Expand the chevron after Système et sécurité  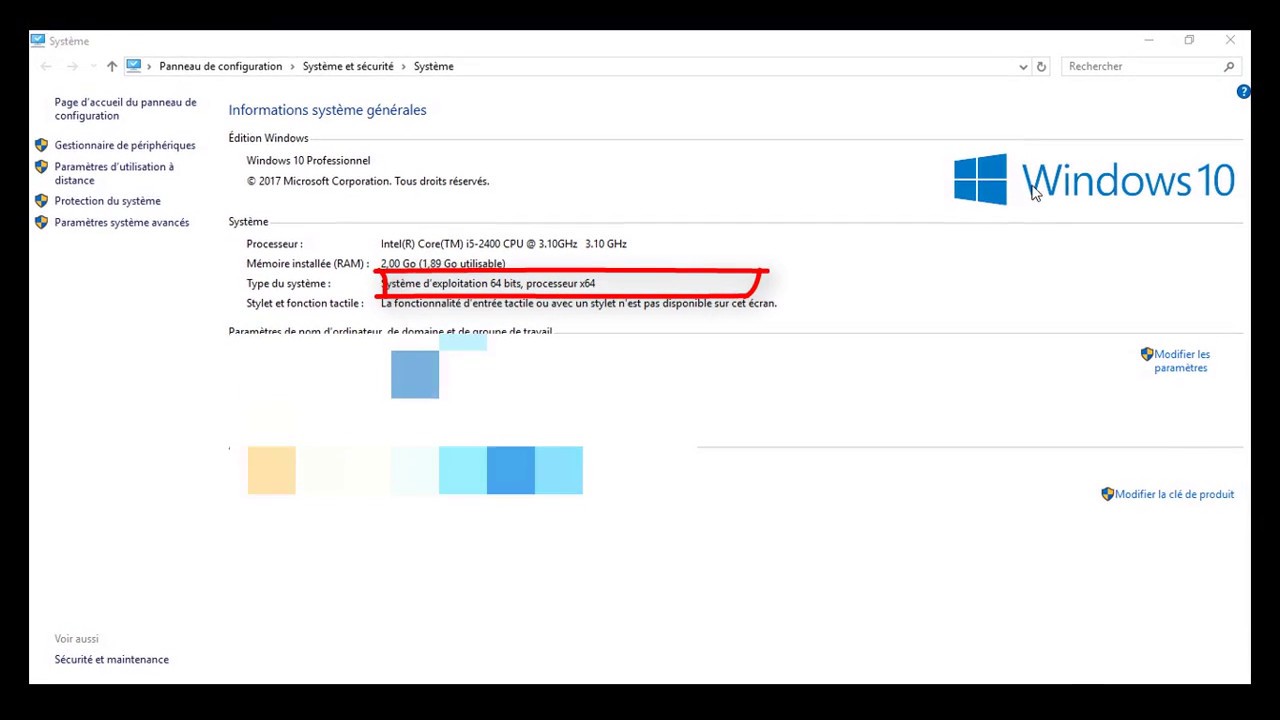click(404, 66)
